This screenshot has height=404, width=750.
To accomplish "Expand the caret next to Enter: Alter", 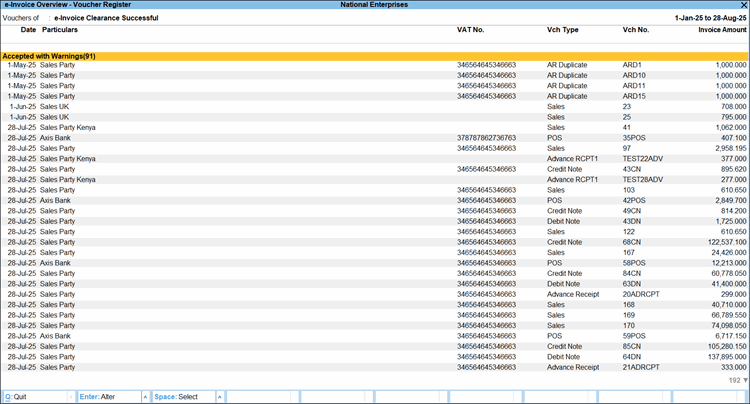I will pos(146,397).
